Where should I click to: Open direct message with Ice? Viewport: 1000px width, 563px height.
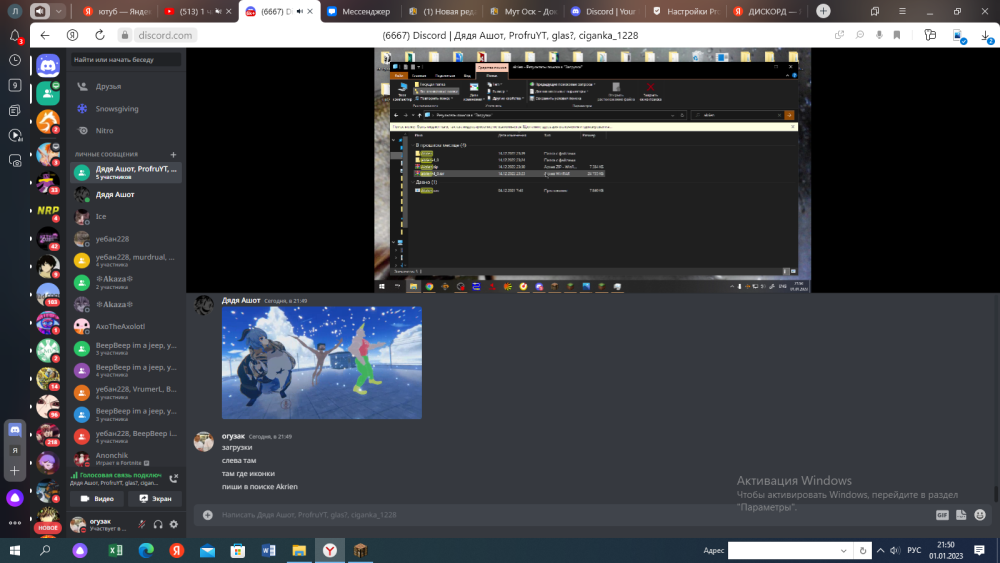[x=126, y=216]
